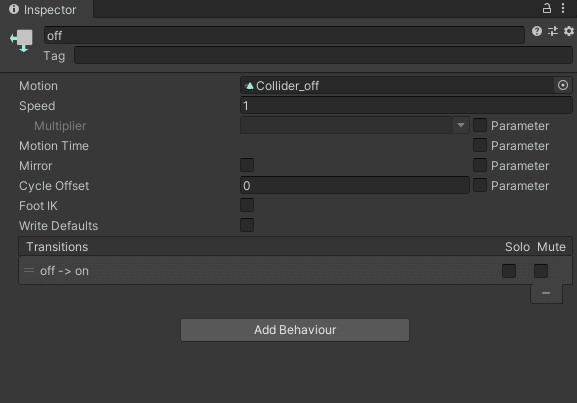Screen dimensions: 577x403
Task: Click the Transitions list header
Action: (295, 246)
